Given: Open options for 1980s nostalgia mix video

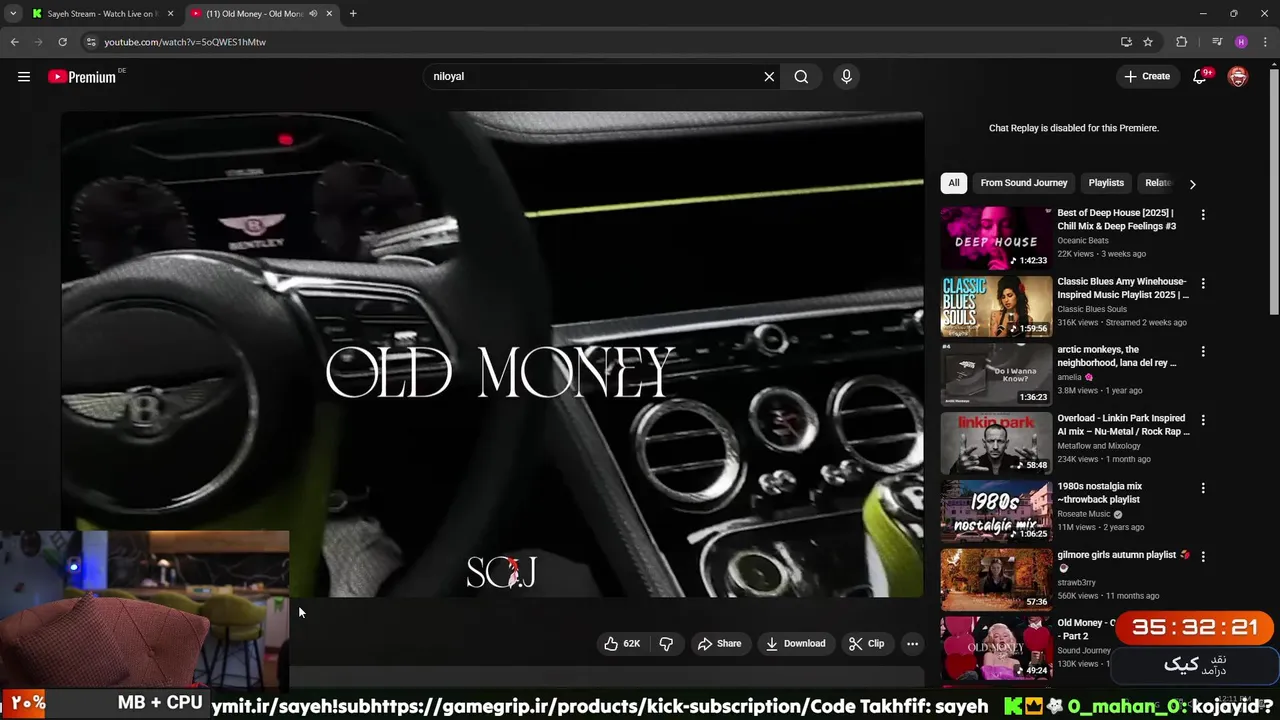Looking at the screenshot, I should point(1203,488).
